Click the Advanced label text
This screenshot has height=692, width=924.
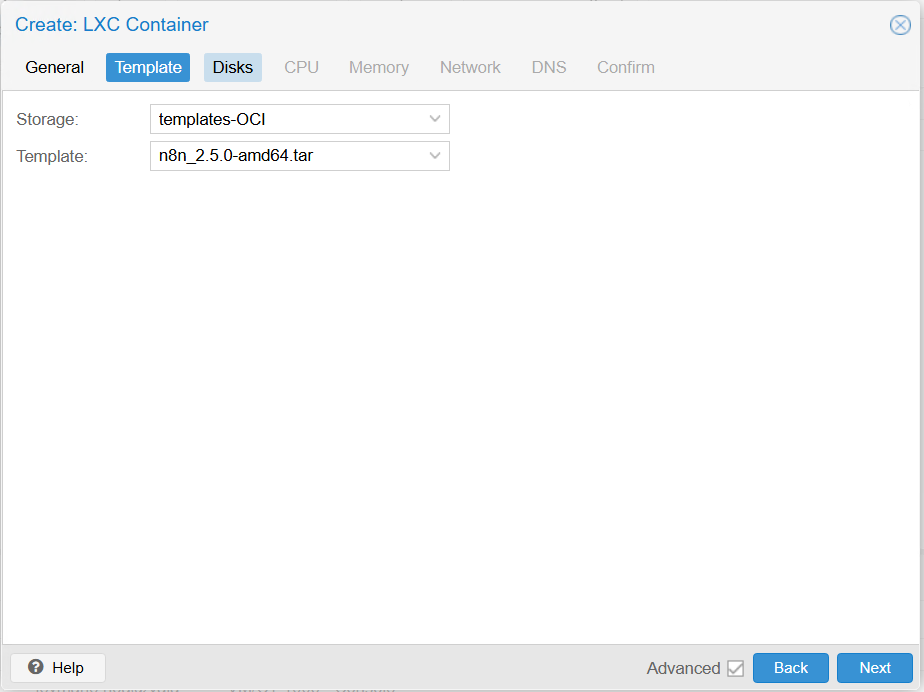(x=683, y=668)
